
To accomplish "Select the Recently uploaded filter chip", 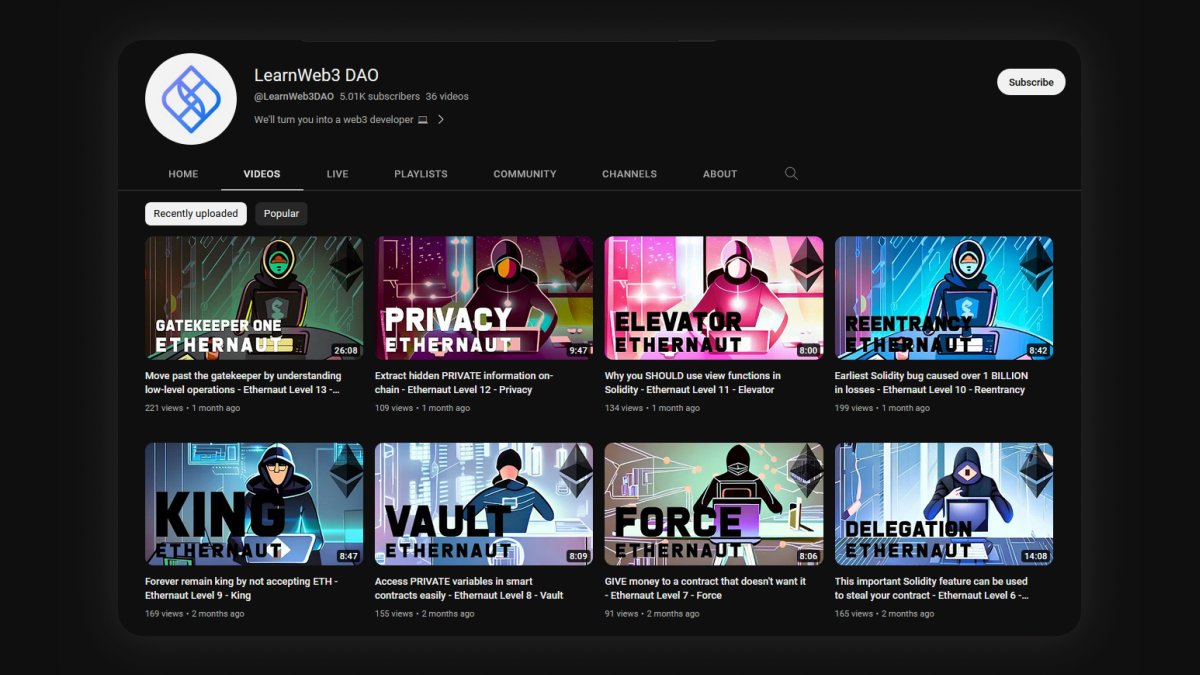I will coord(196,213).
